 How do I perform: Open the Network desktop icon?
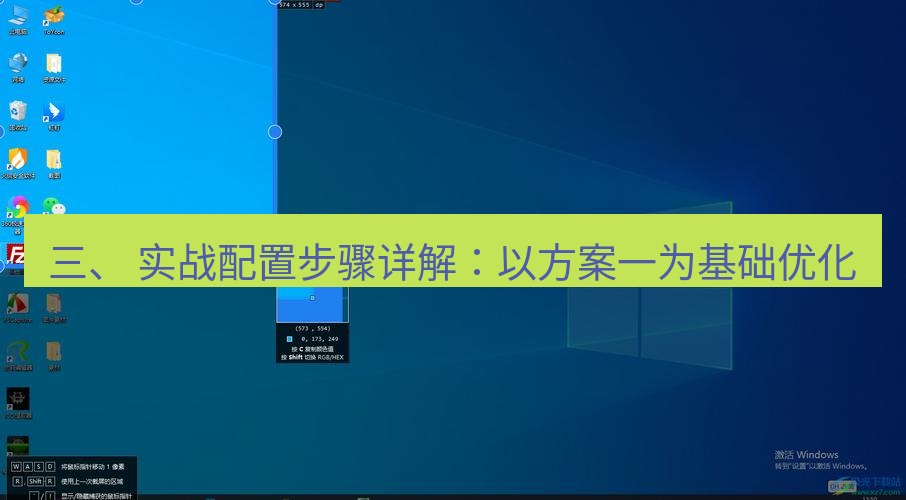18,68
